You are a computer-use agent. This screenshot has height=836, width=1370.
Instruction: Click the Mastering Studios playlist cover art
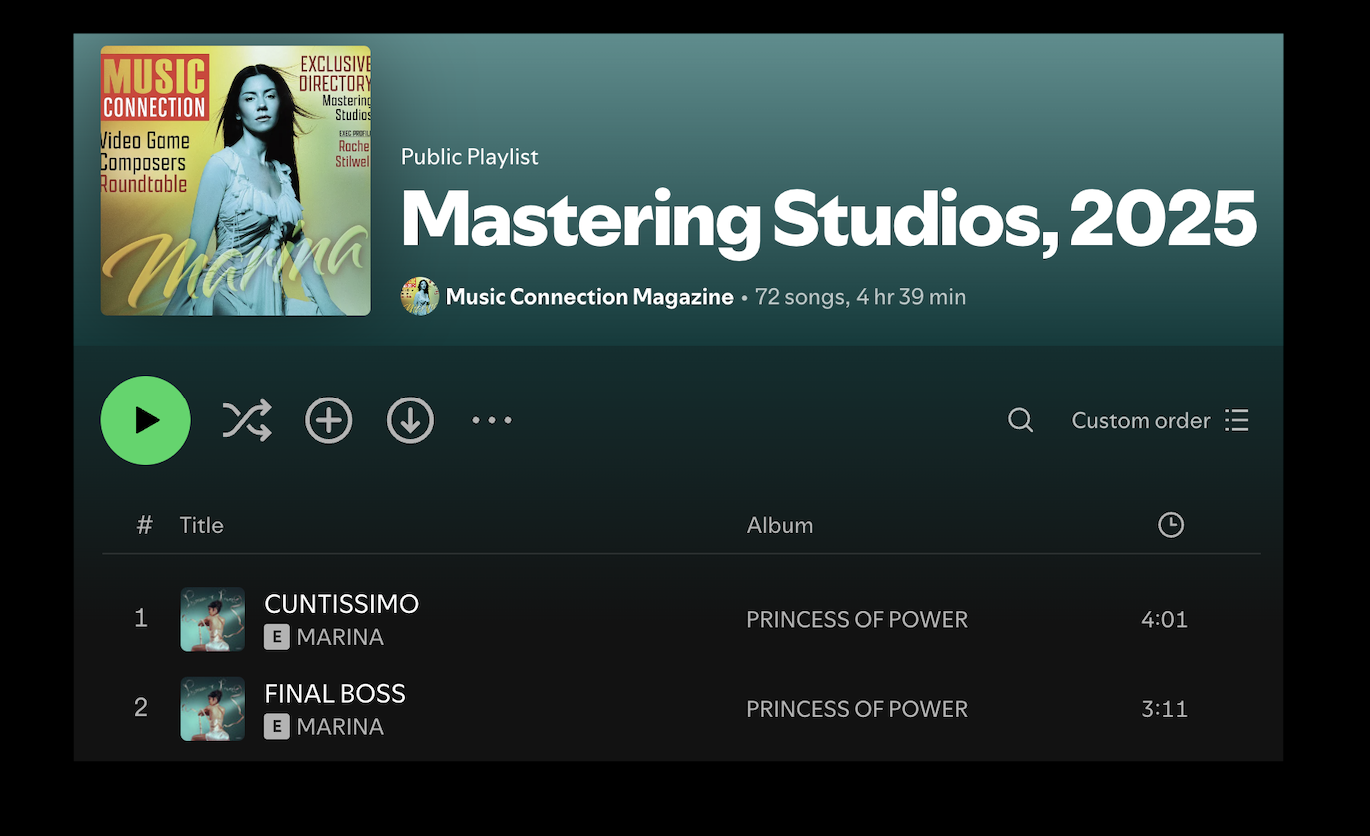click(236, 181)
